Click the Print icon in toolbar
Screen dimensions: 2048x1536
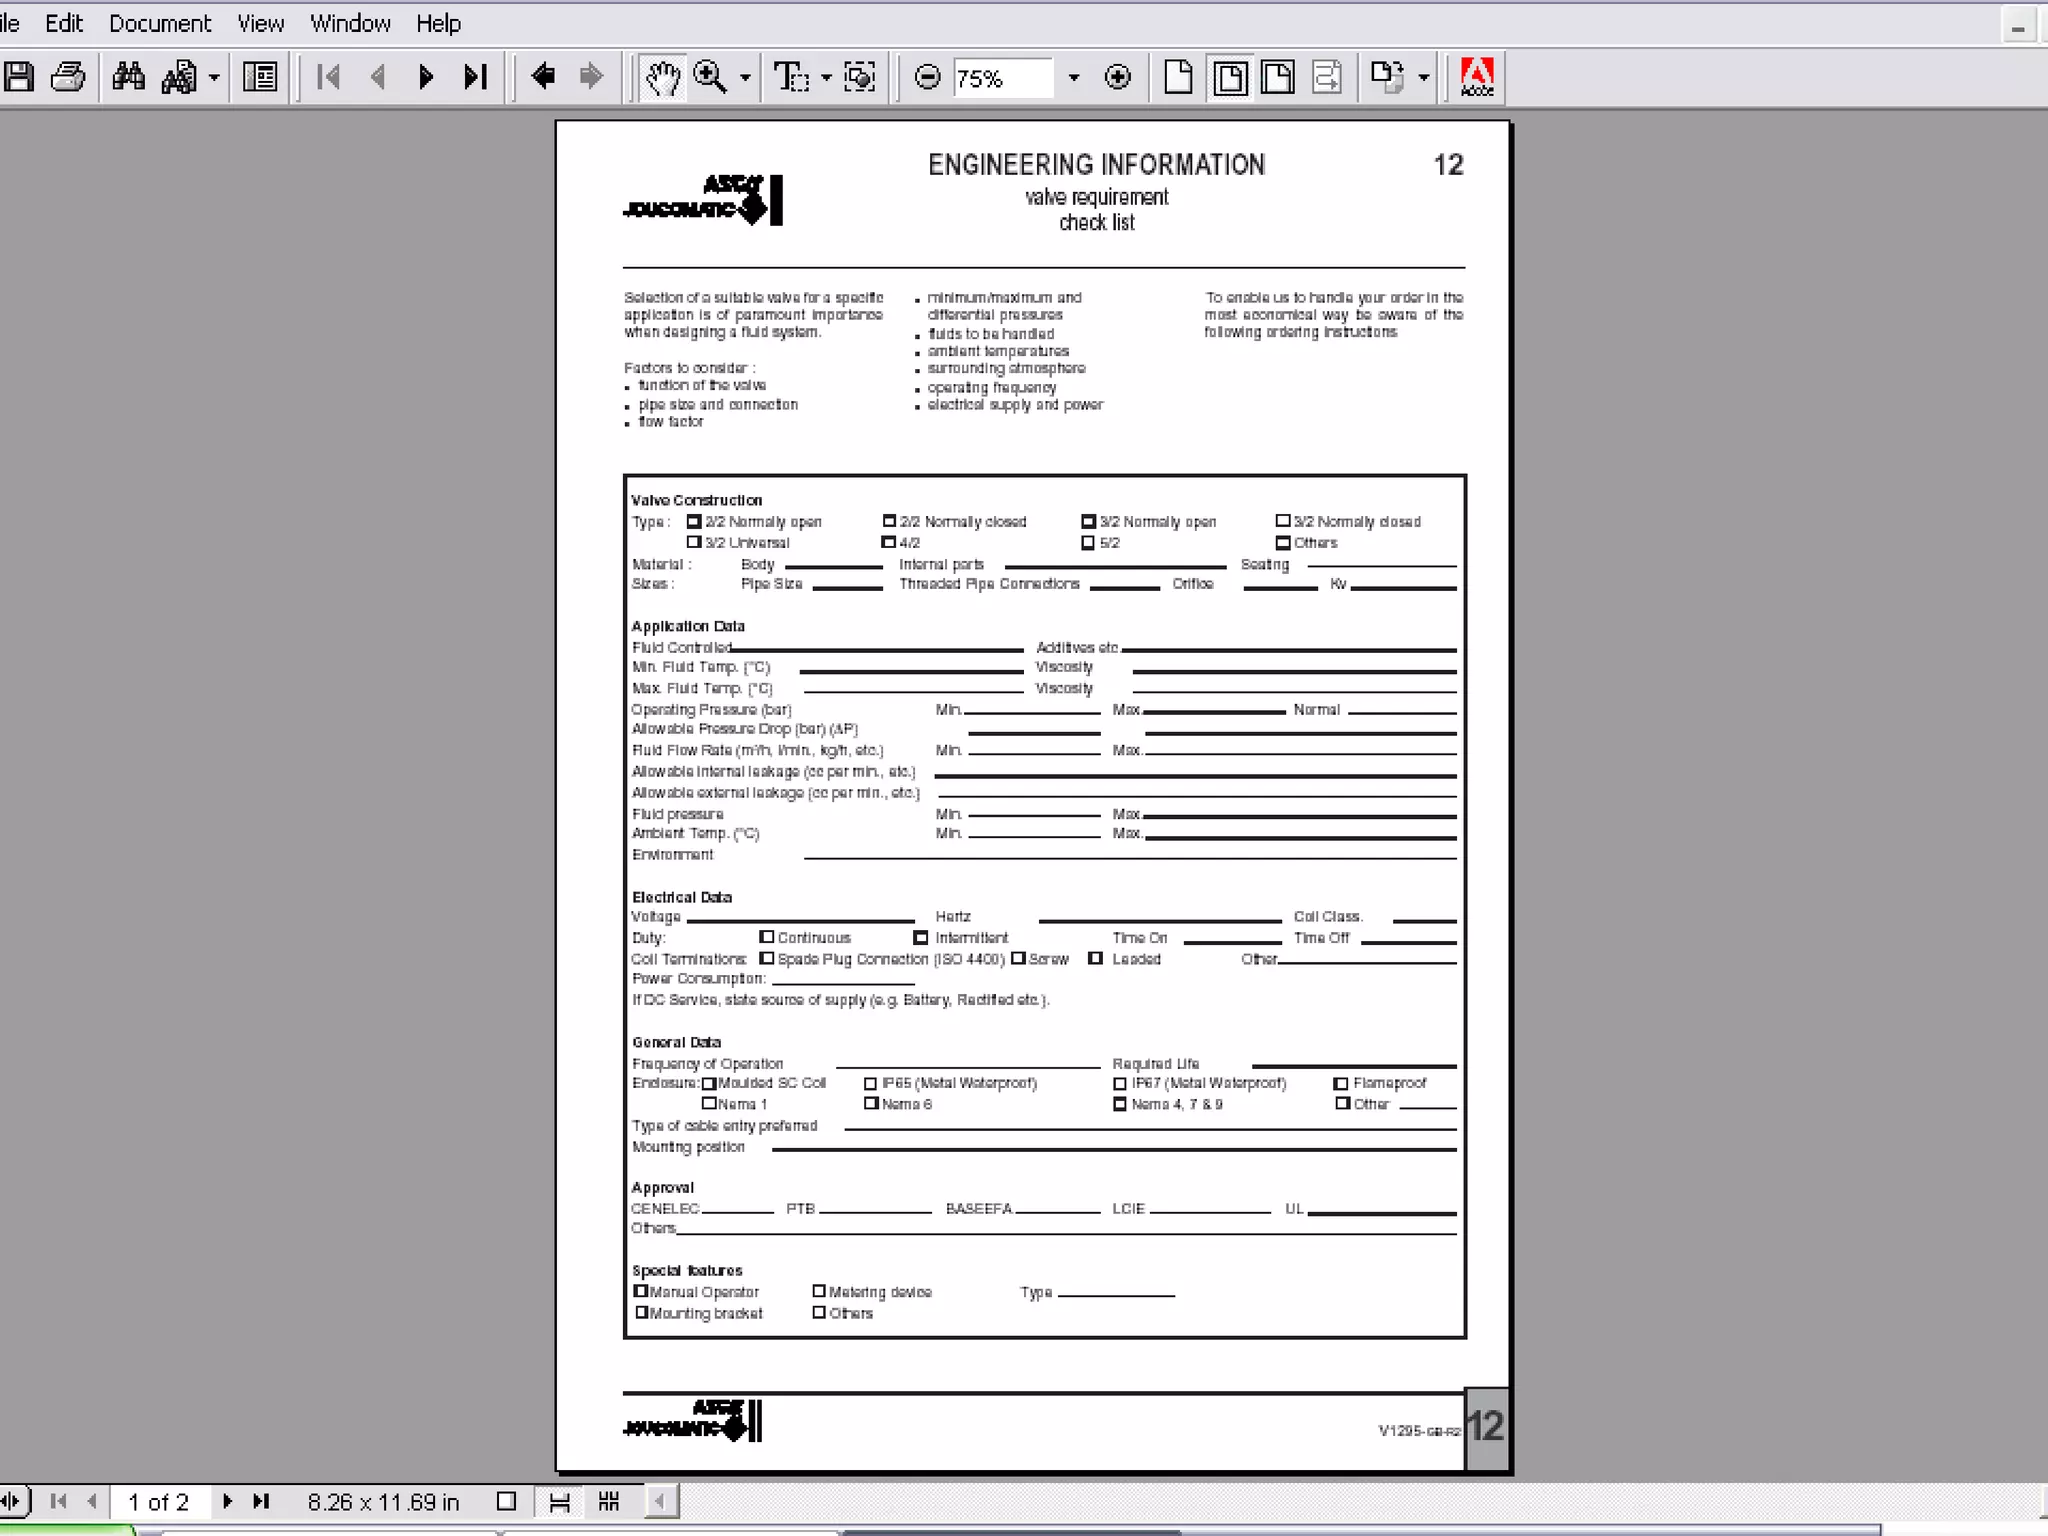68,77
